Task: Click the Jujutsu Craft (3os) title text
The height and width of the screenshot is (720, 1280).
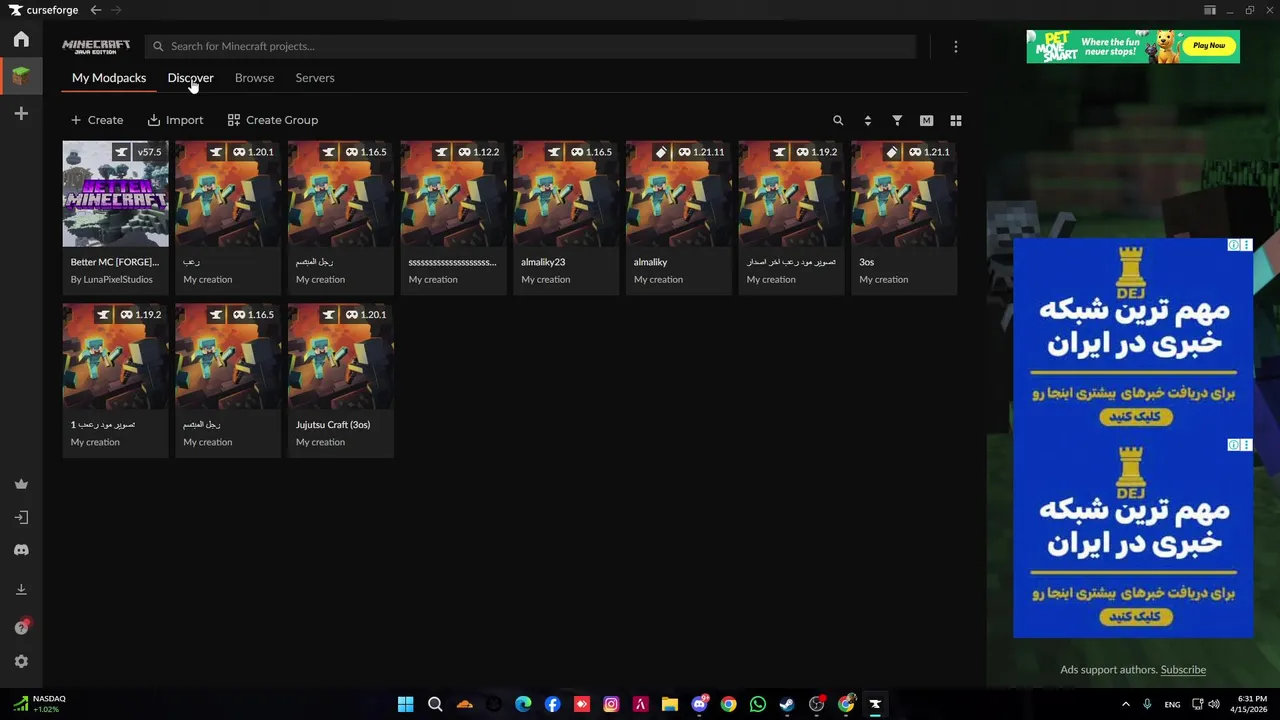Action: pyautogui.click(x=333, y=424)
